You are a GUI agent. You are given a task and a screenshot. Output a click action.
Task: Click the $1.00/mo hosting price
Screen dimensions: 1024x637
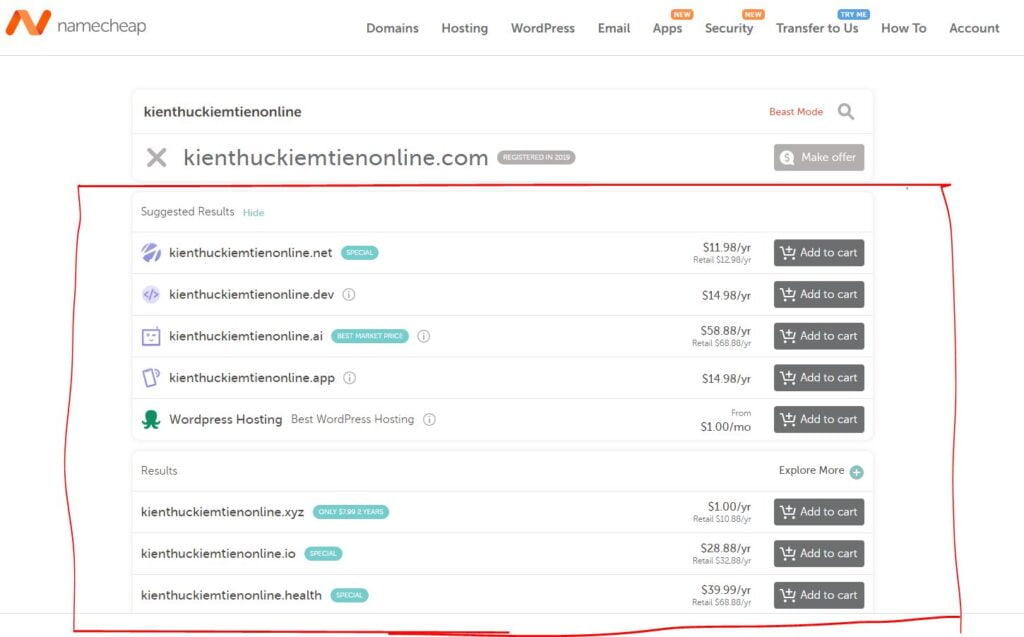click(x=726, y=427)
